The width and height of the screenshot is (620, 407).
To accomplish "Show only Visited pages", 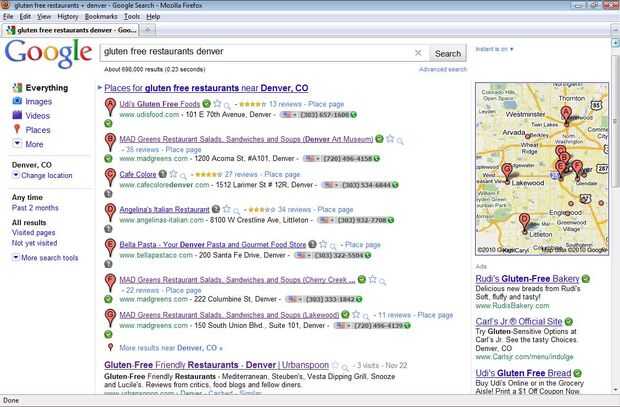I will 34,233.
